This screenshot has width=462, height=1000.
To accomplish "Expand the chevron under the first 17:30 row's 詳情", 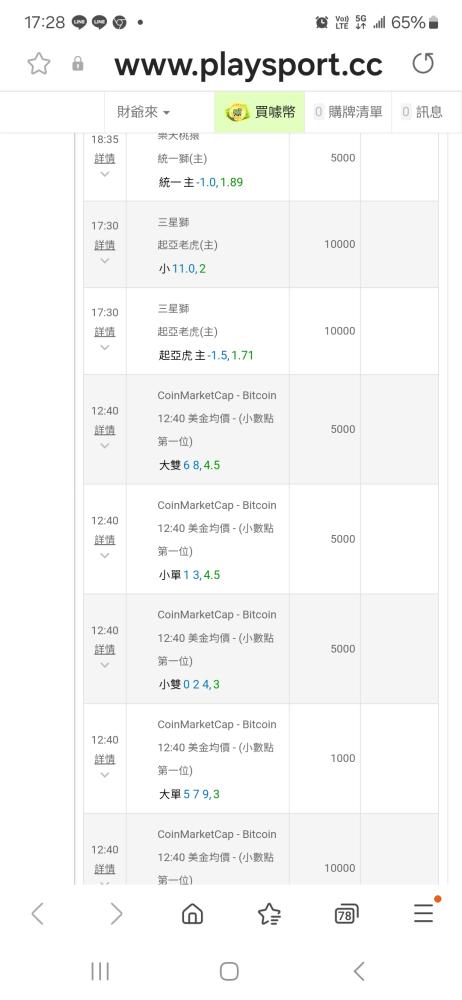I will point(105,260).
